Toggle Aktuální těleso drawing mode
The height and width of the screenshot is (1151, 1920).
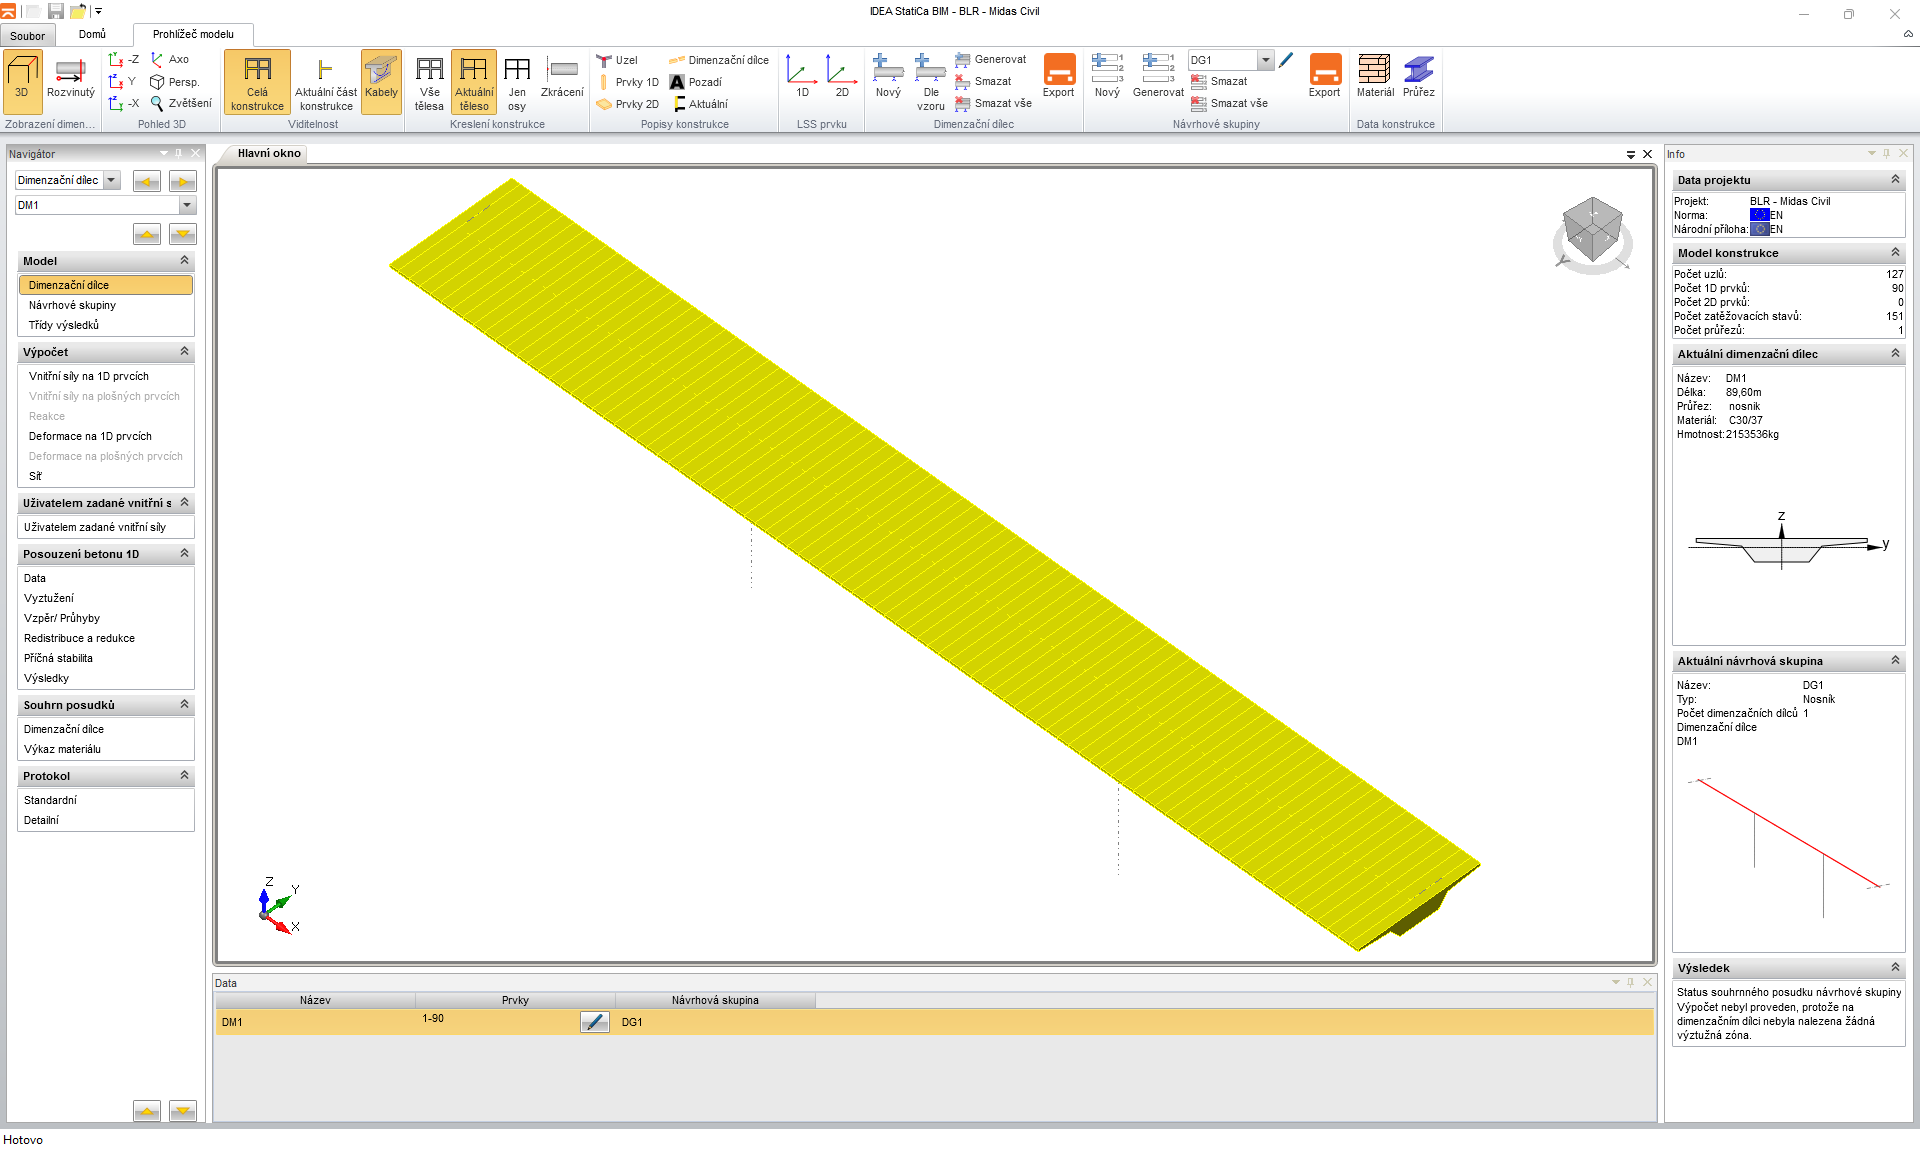pyautogui.click(x=474, y=81)
